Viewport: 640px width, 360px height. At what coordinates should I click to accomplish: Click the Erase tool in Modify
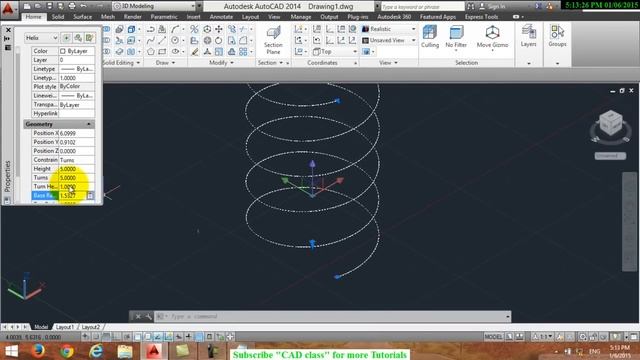click(x=195, y=52)
